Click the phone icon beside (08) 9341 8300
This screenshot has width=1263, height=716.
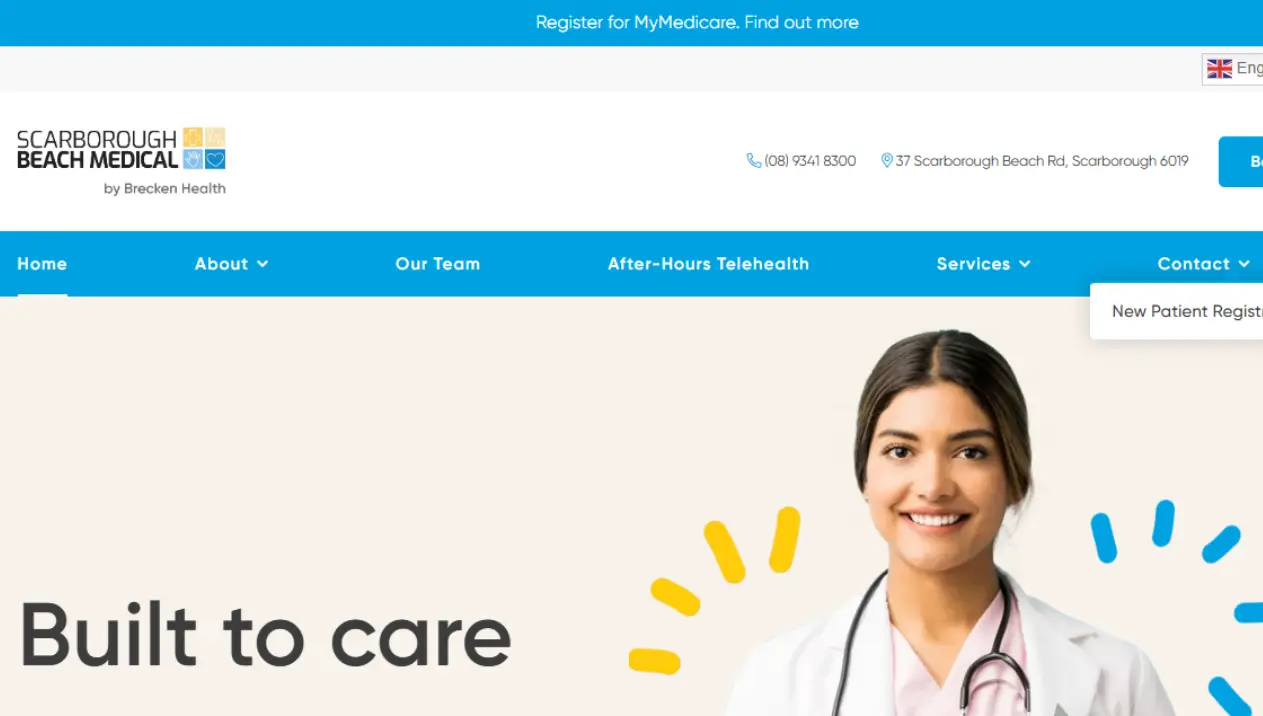754,161
